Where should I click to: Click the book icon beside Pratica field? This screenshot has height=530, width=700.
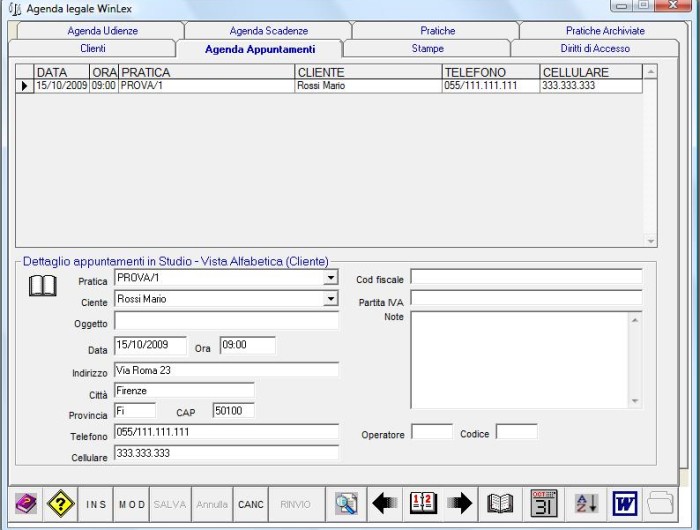[43, 286]
